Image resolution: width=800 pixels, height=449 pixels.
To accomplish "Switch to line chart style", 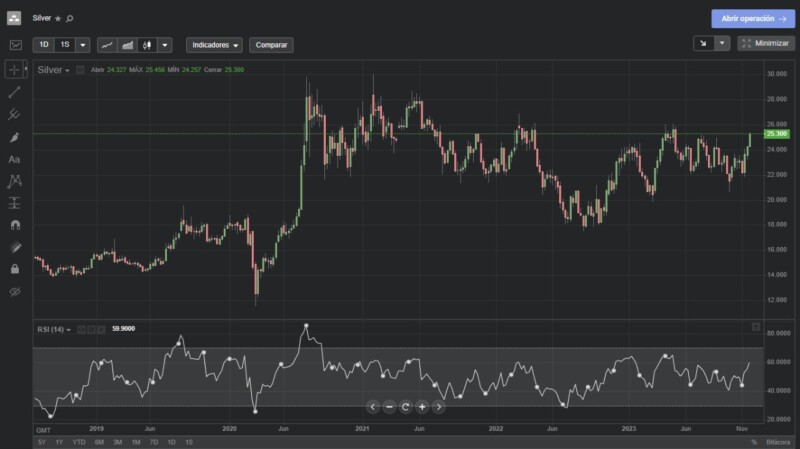I will coord(107,45).
